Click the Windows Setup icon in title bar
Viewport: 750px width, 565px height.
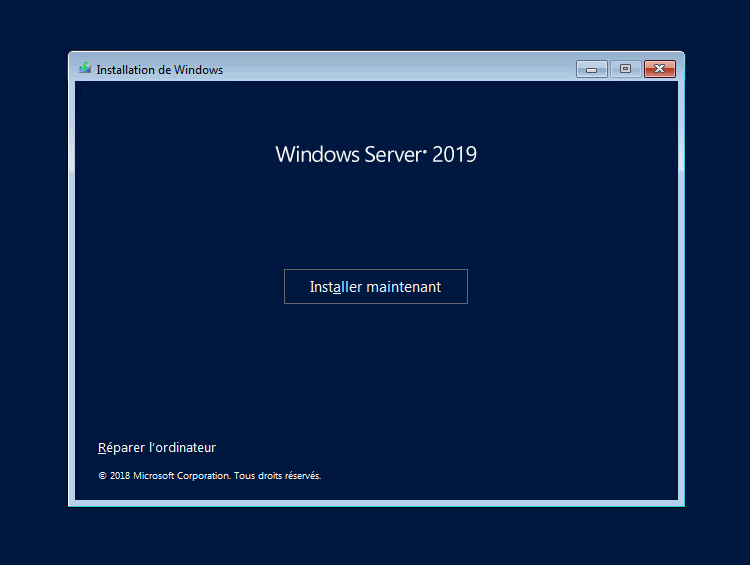(85, 69)
